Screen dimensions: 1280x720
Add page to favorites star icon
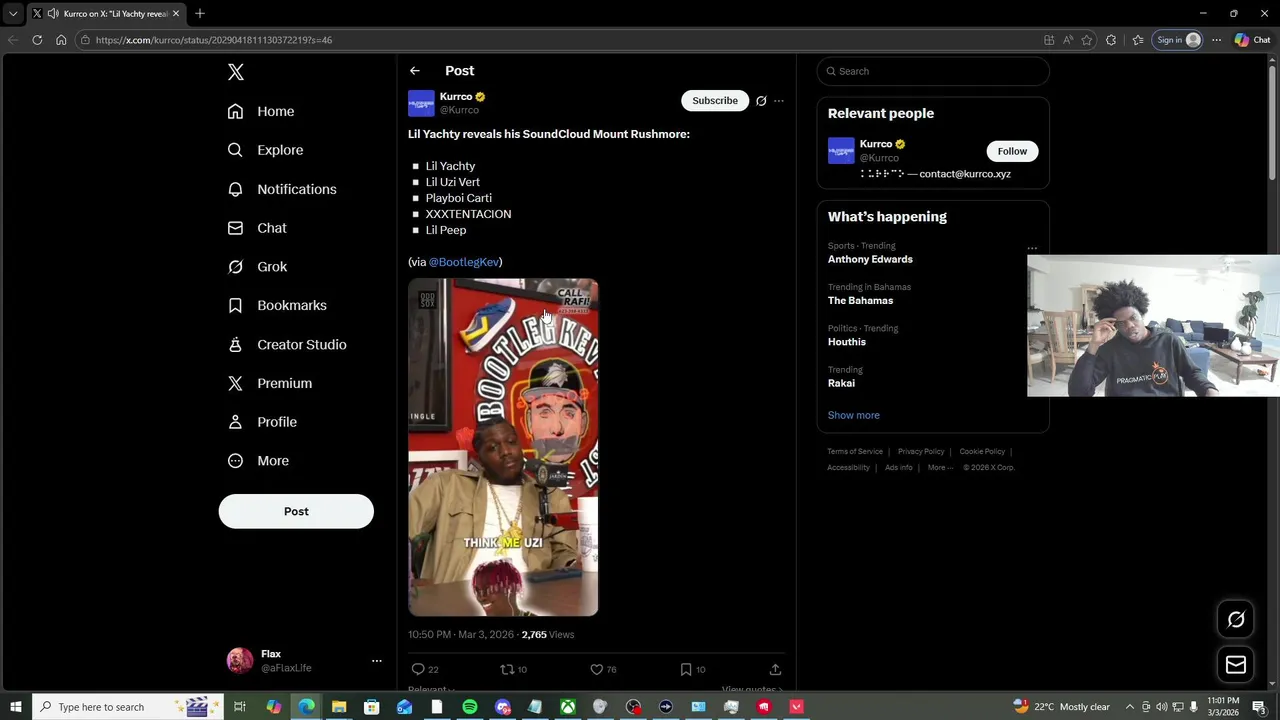[x=1087, y=40]
